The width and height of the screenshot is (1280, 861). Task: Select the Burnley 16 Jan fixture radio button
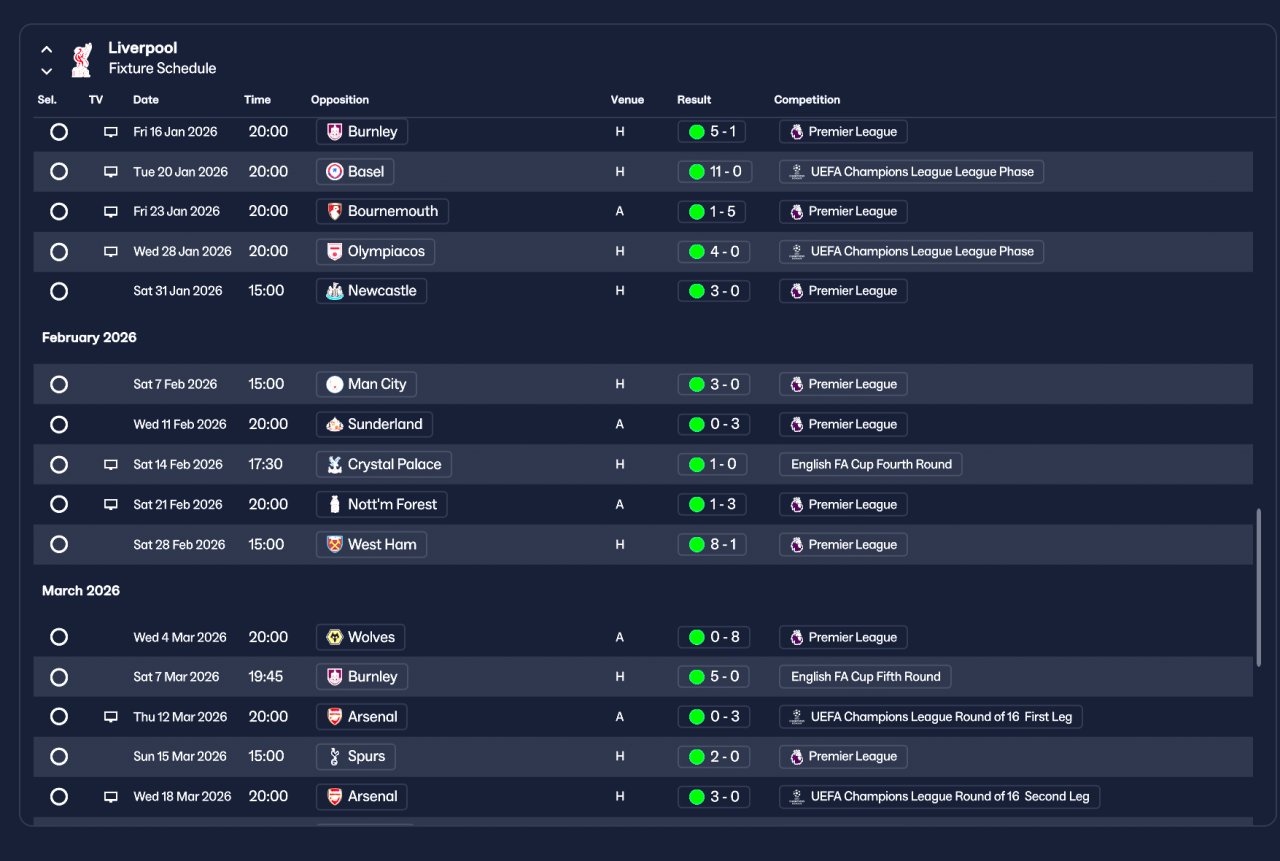click(x=59, y=132)
